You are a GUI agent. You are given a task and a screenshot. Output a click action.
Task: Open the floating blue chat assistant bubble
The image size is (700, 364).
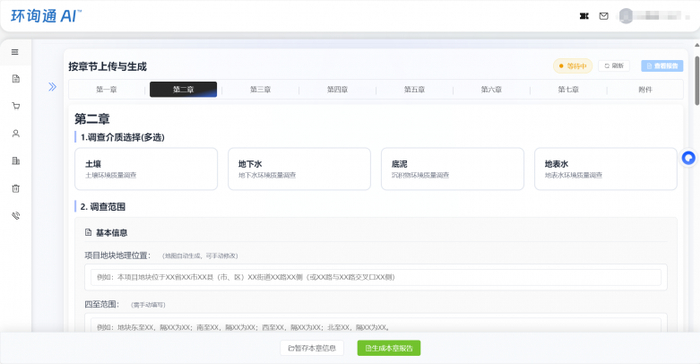point(688,158)
